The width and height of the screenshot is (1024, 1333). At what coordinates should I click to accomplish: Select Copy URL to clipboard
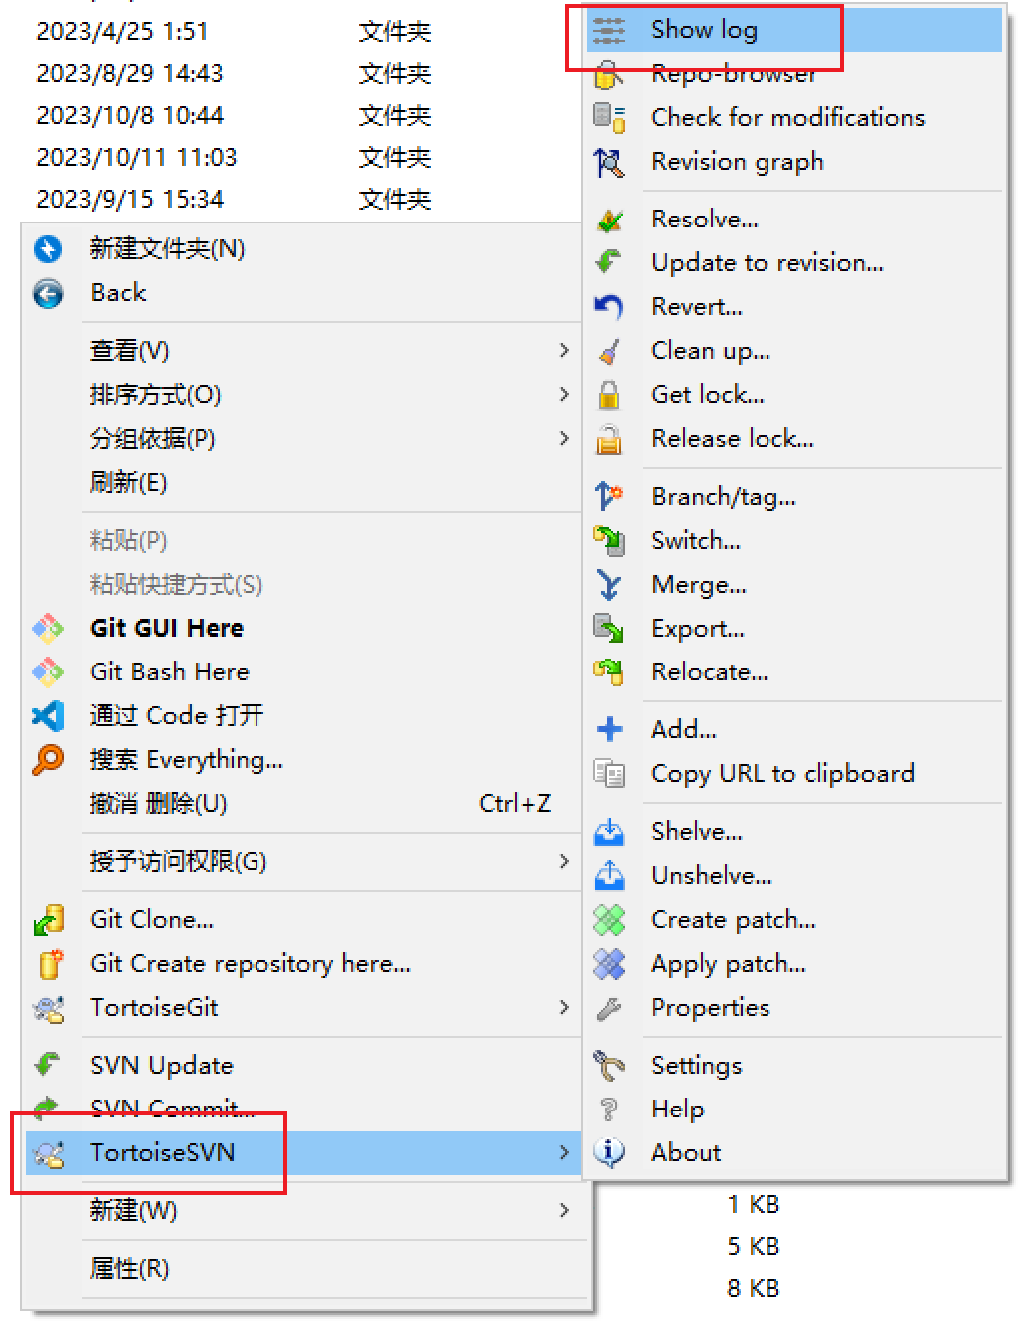pyautogui.click(x=782, y=774)
